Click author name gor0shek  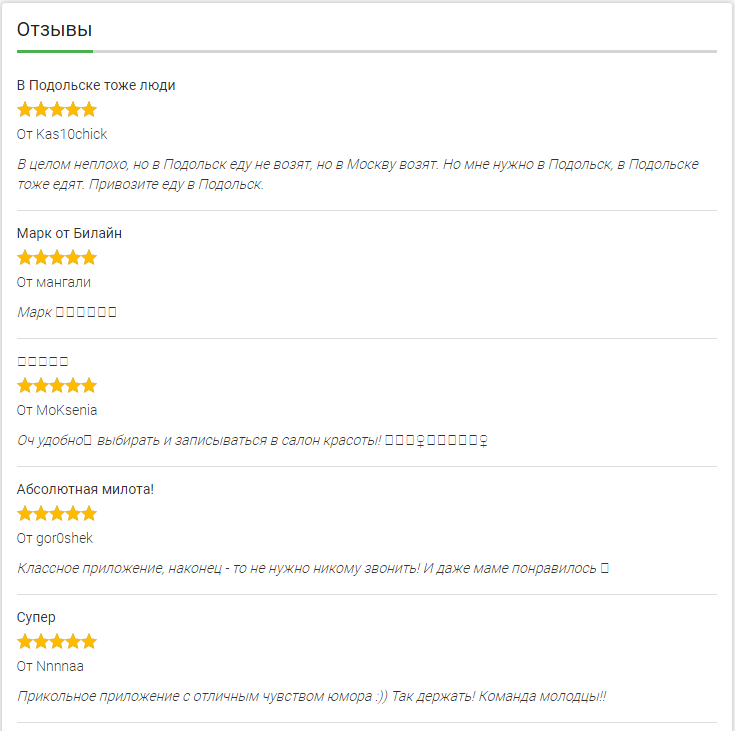65,538
